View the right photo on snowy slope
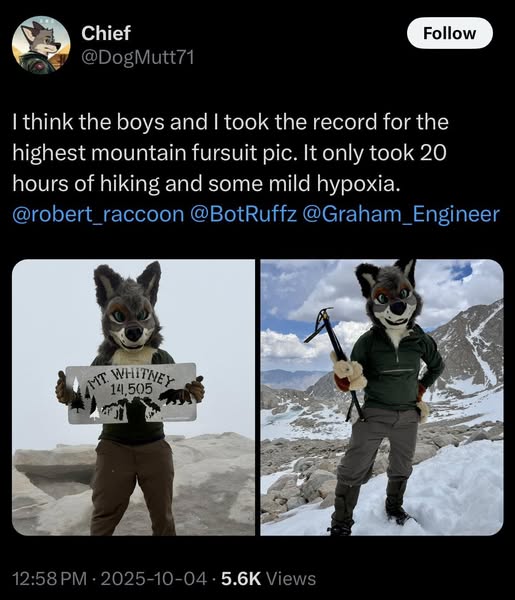 point(382,397)
